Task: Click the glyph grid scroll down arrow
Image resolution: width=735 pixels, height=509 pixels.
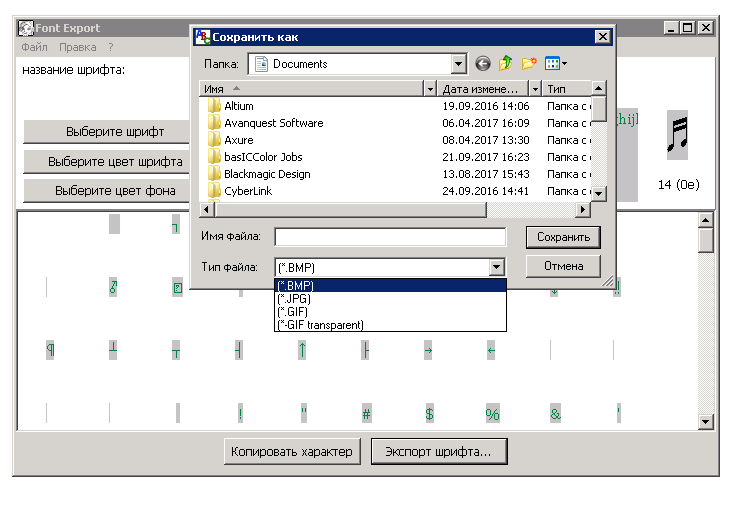Action: [705, 422]
